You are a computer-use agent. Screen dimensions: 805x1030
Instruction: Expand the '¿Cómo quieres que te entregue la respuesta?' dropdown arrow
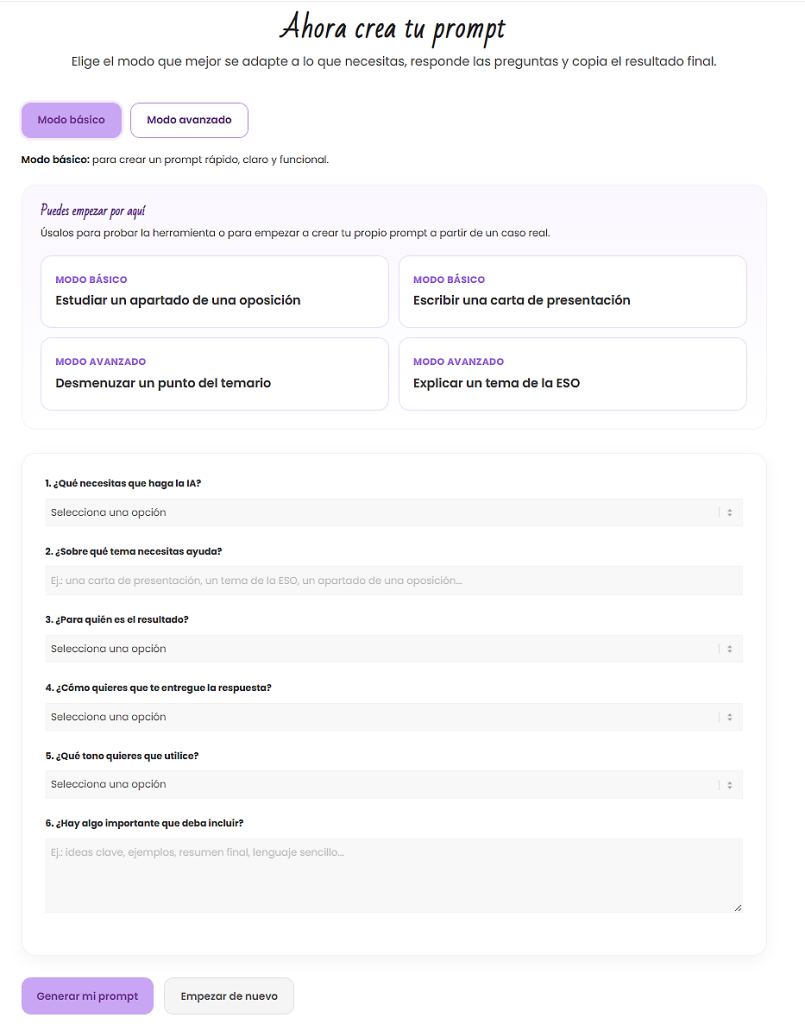729,717
